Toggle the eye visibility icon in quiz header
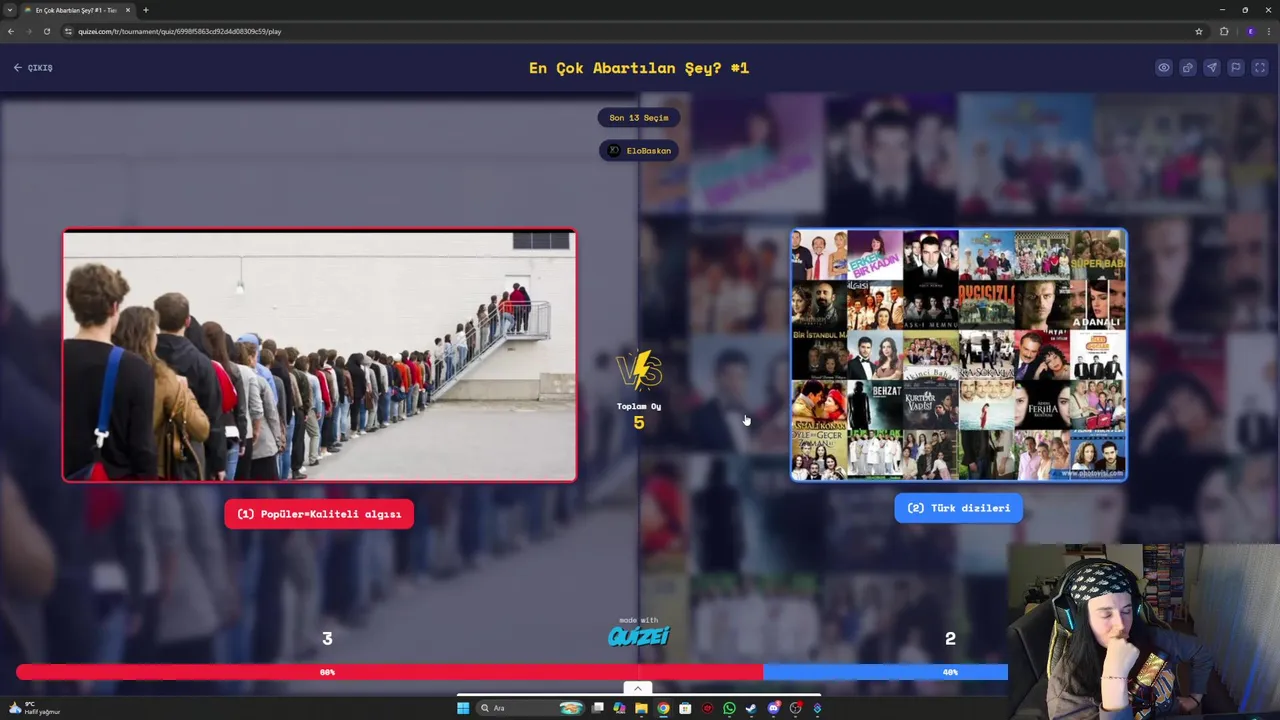This screenshot has height=720, width=1280. (1164, 68)
